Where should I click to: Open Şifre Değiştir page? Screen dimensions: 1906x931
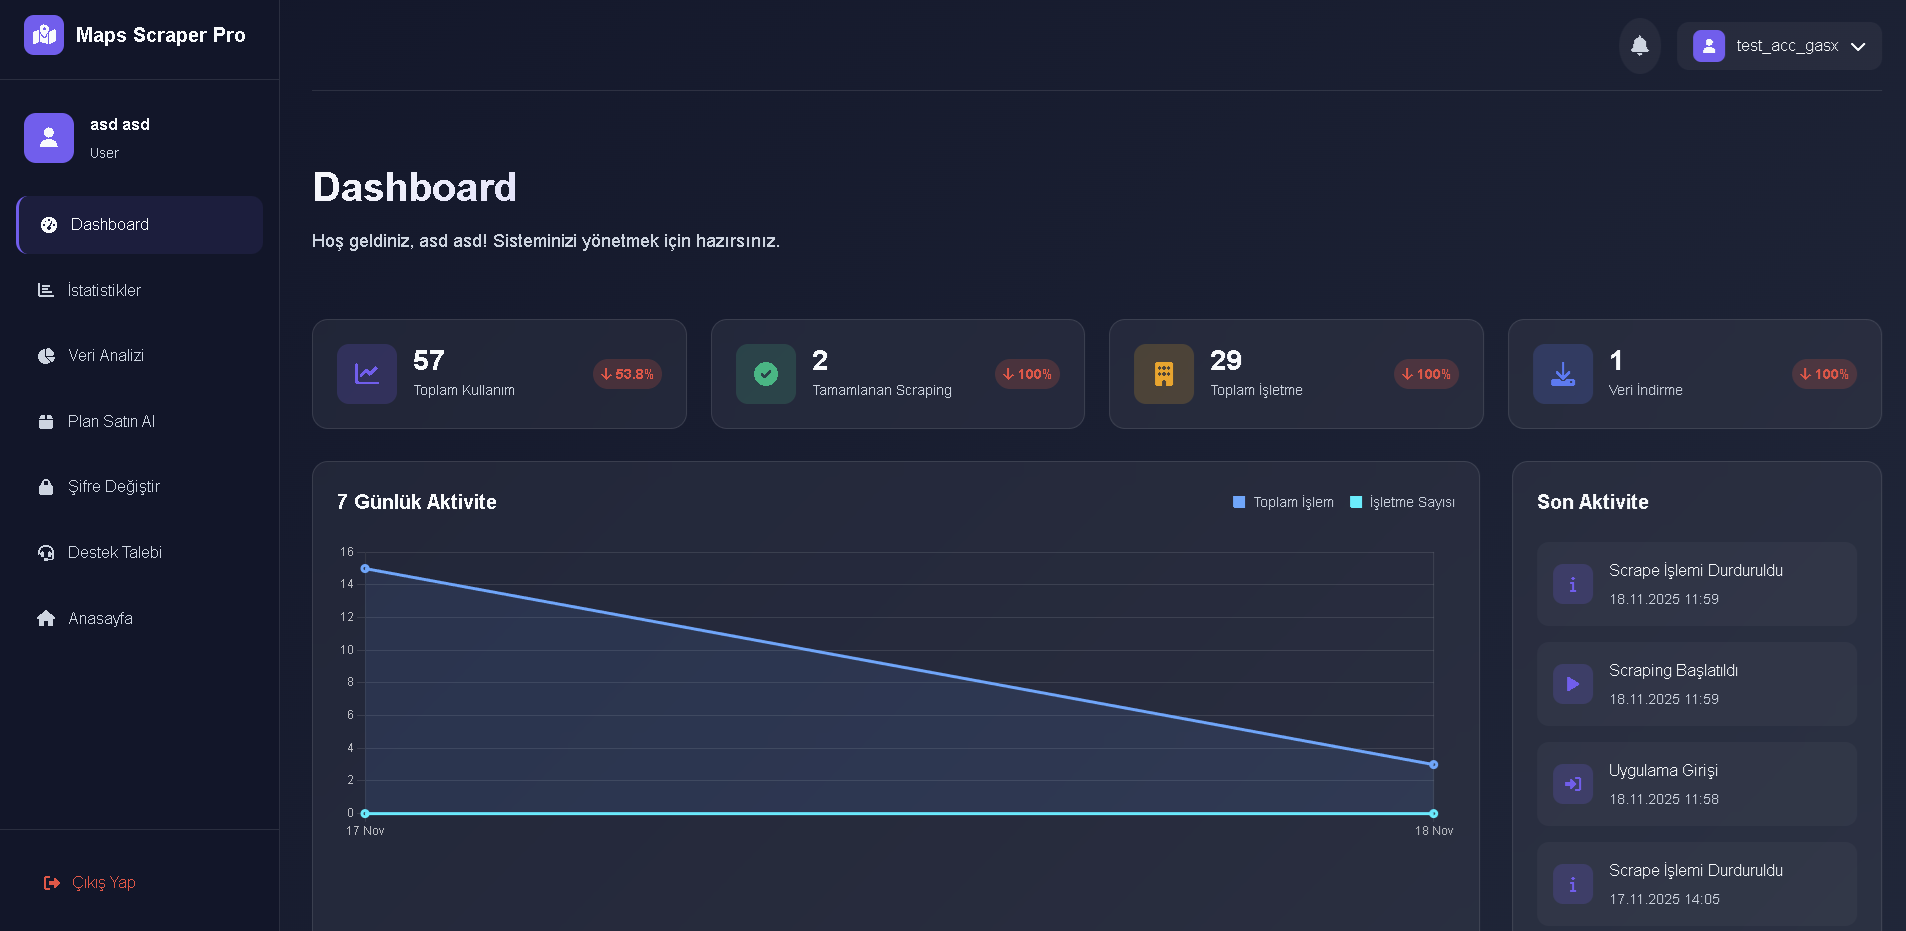[140, 487]
